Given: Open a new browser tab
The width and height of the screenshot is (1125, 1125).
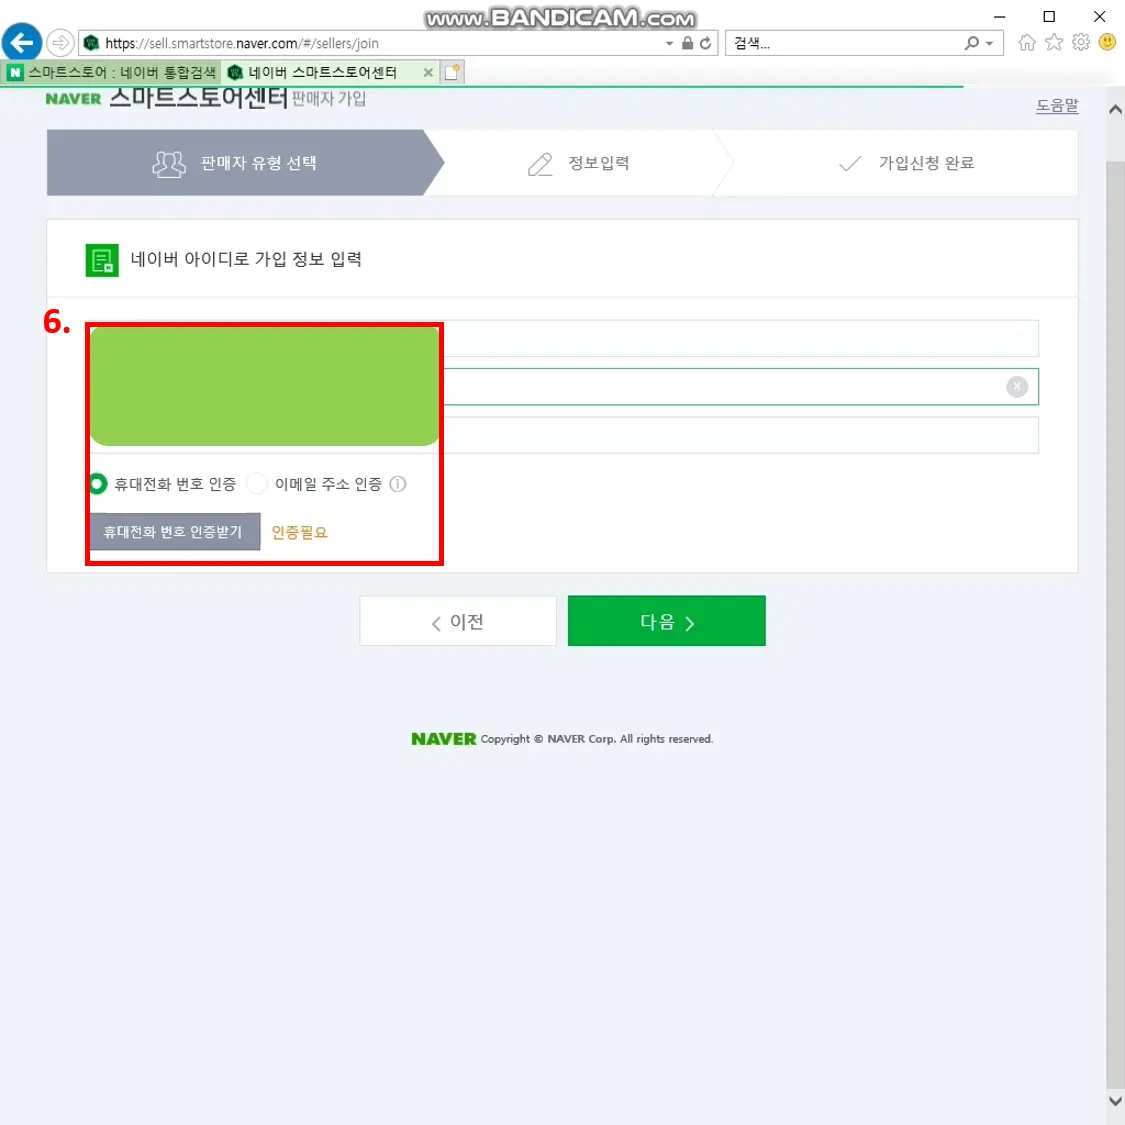Looking at the screenshot, I should tap(451, 72).
